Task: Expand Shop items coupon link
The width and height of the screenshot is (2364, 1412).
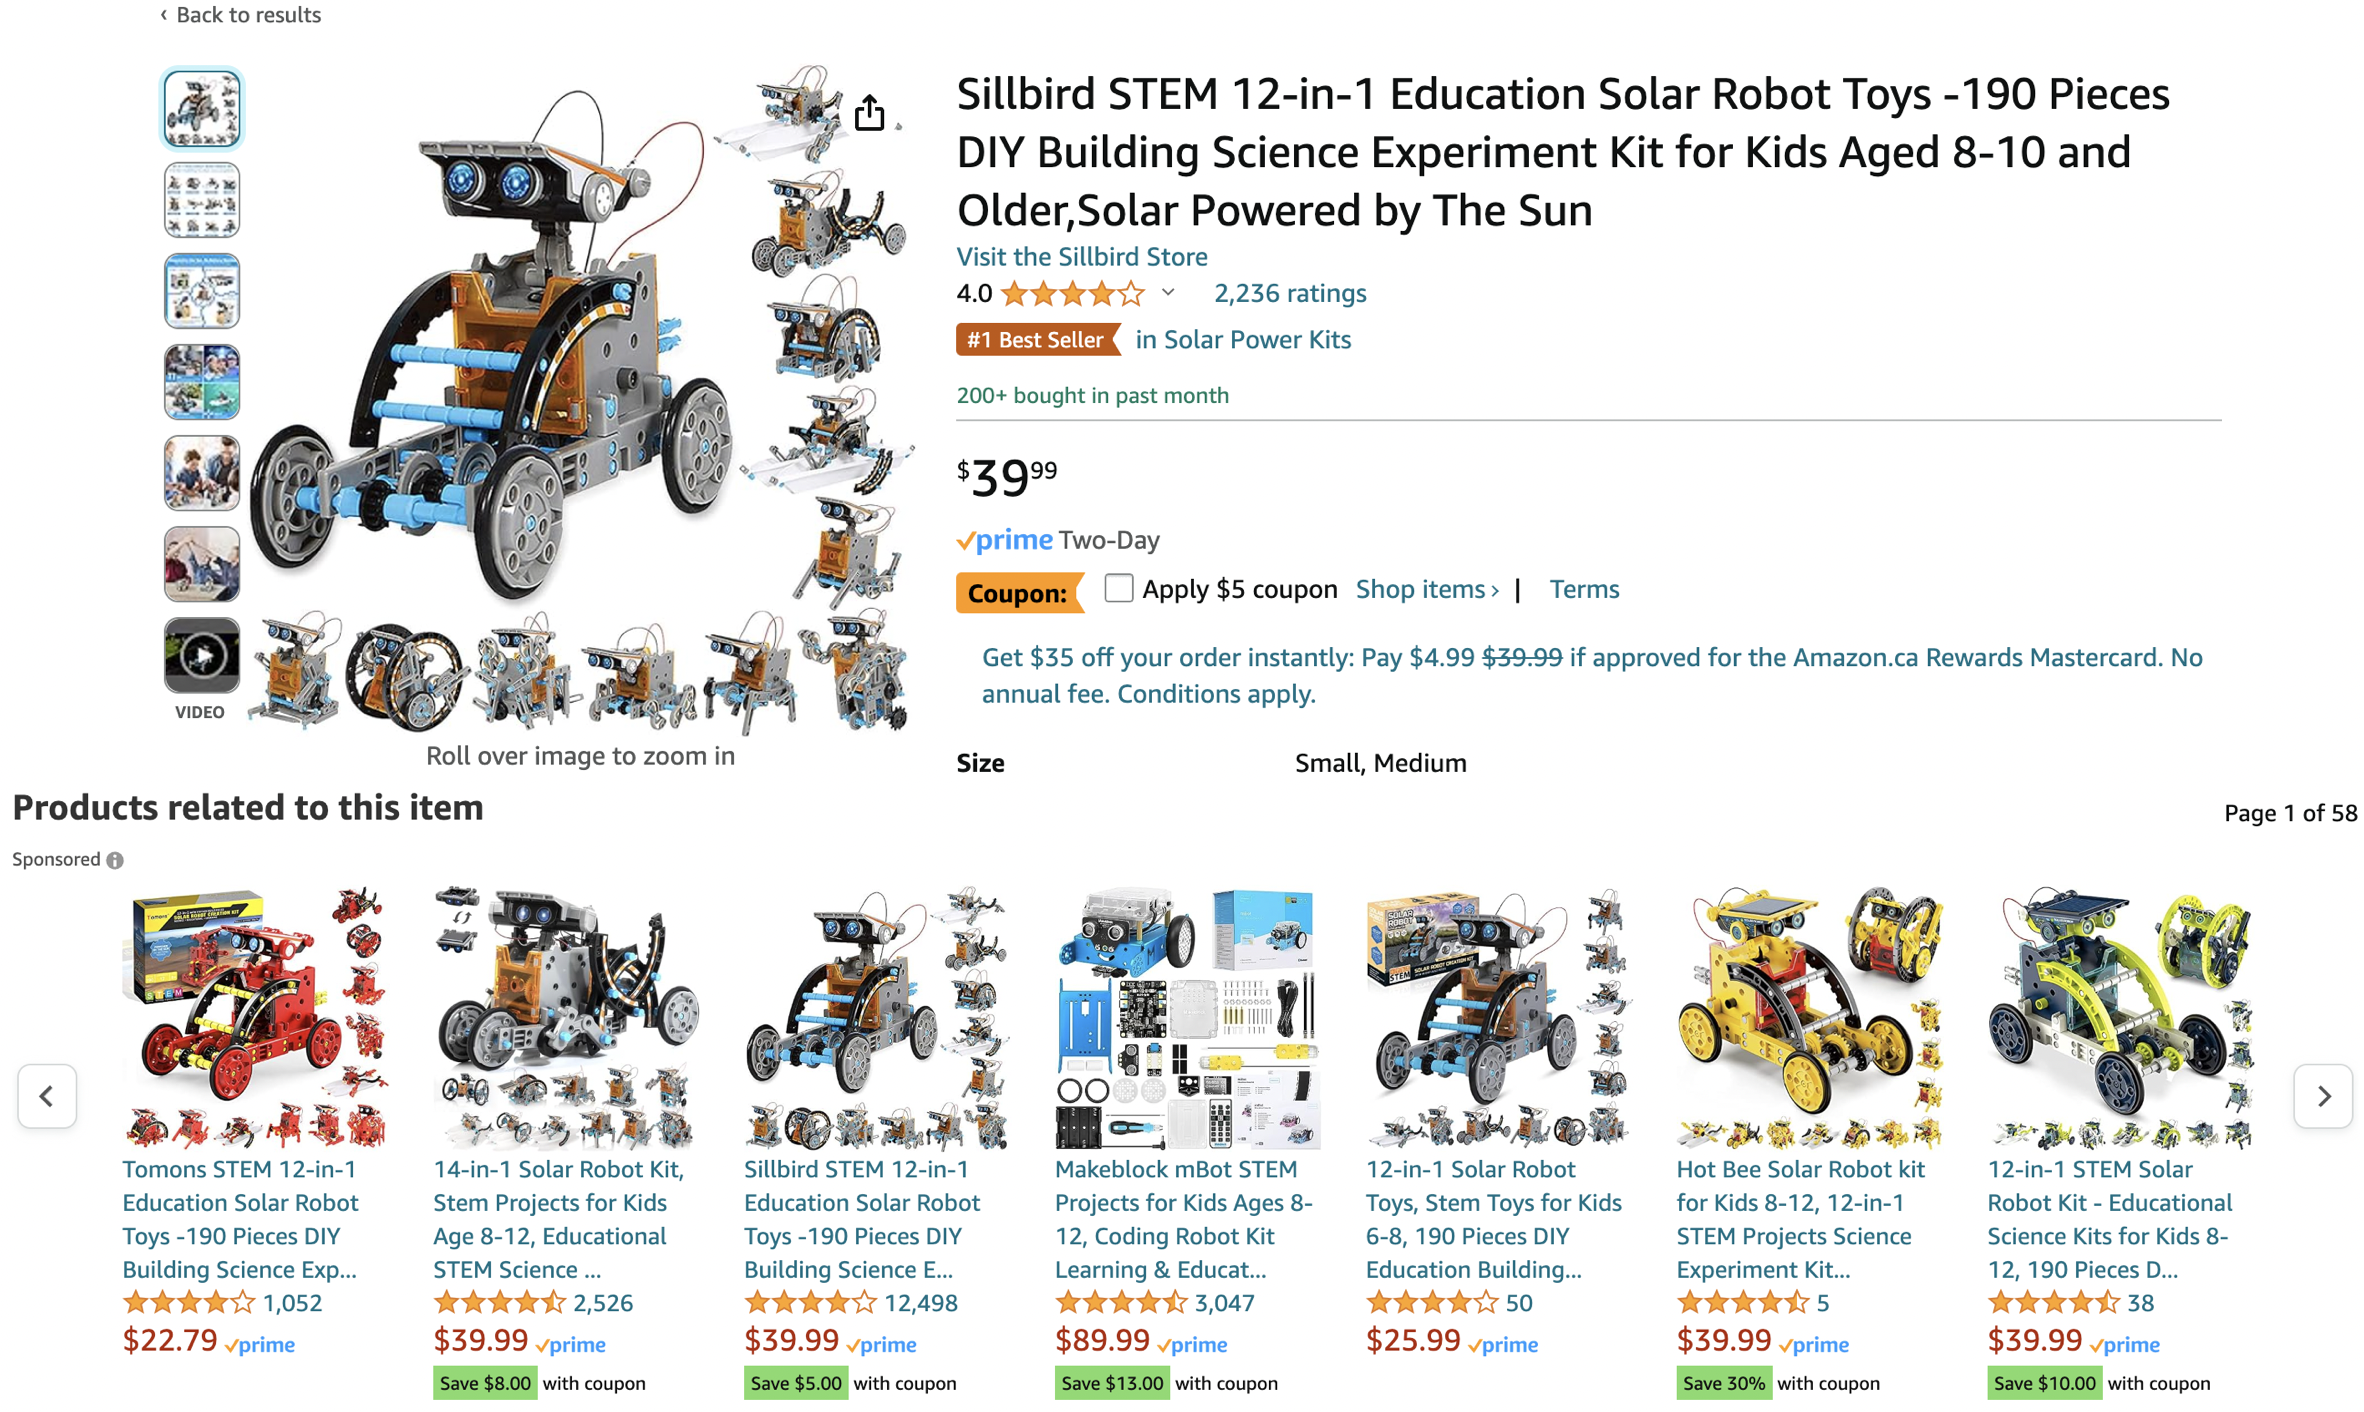Action: 1426,589
